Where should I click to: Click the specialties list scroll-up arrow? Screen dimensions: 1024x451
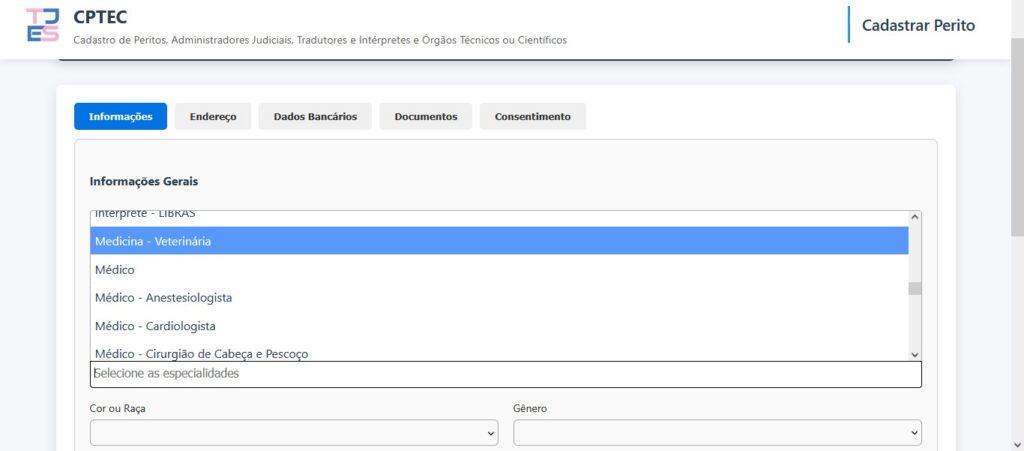pyautogui.click(x=914, y=217)
